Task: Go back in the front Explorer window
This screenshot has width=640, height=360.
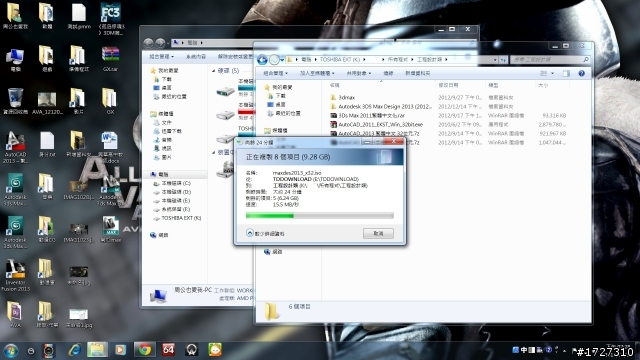Action: (262, 60)
